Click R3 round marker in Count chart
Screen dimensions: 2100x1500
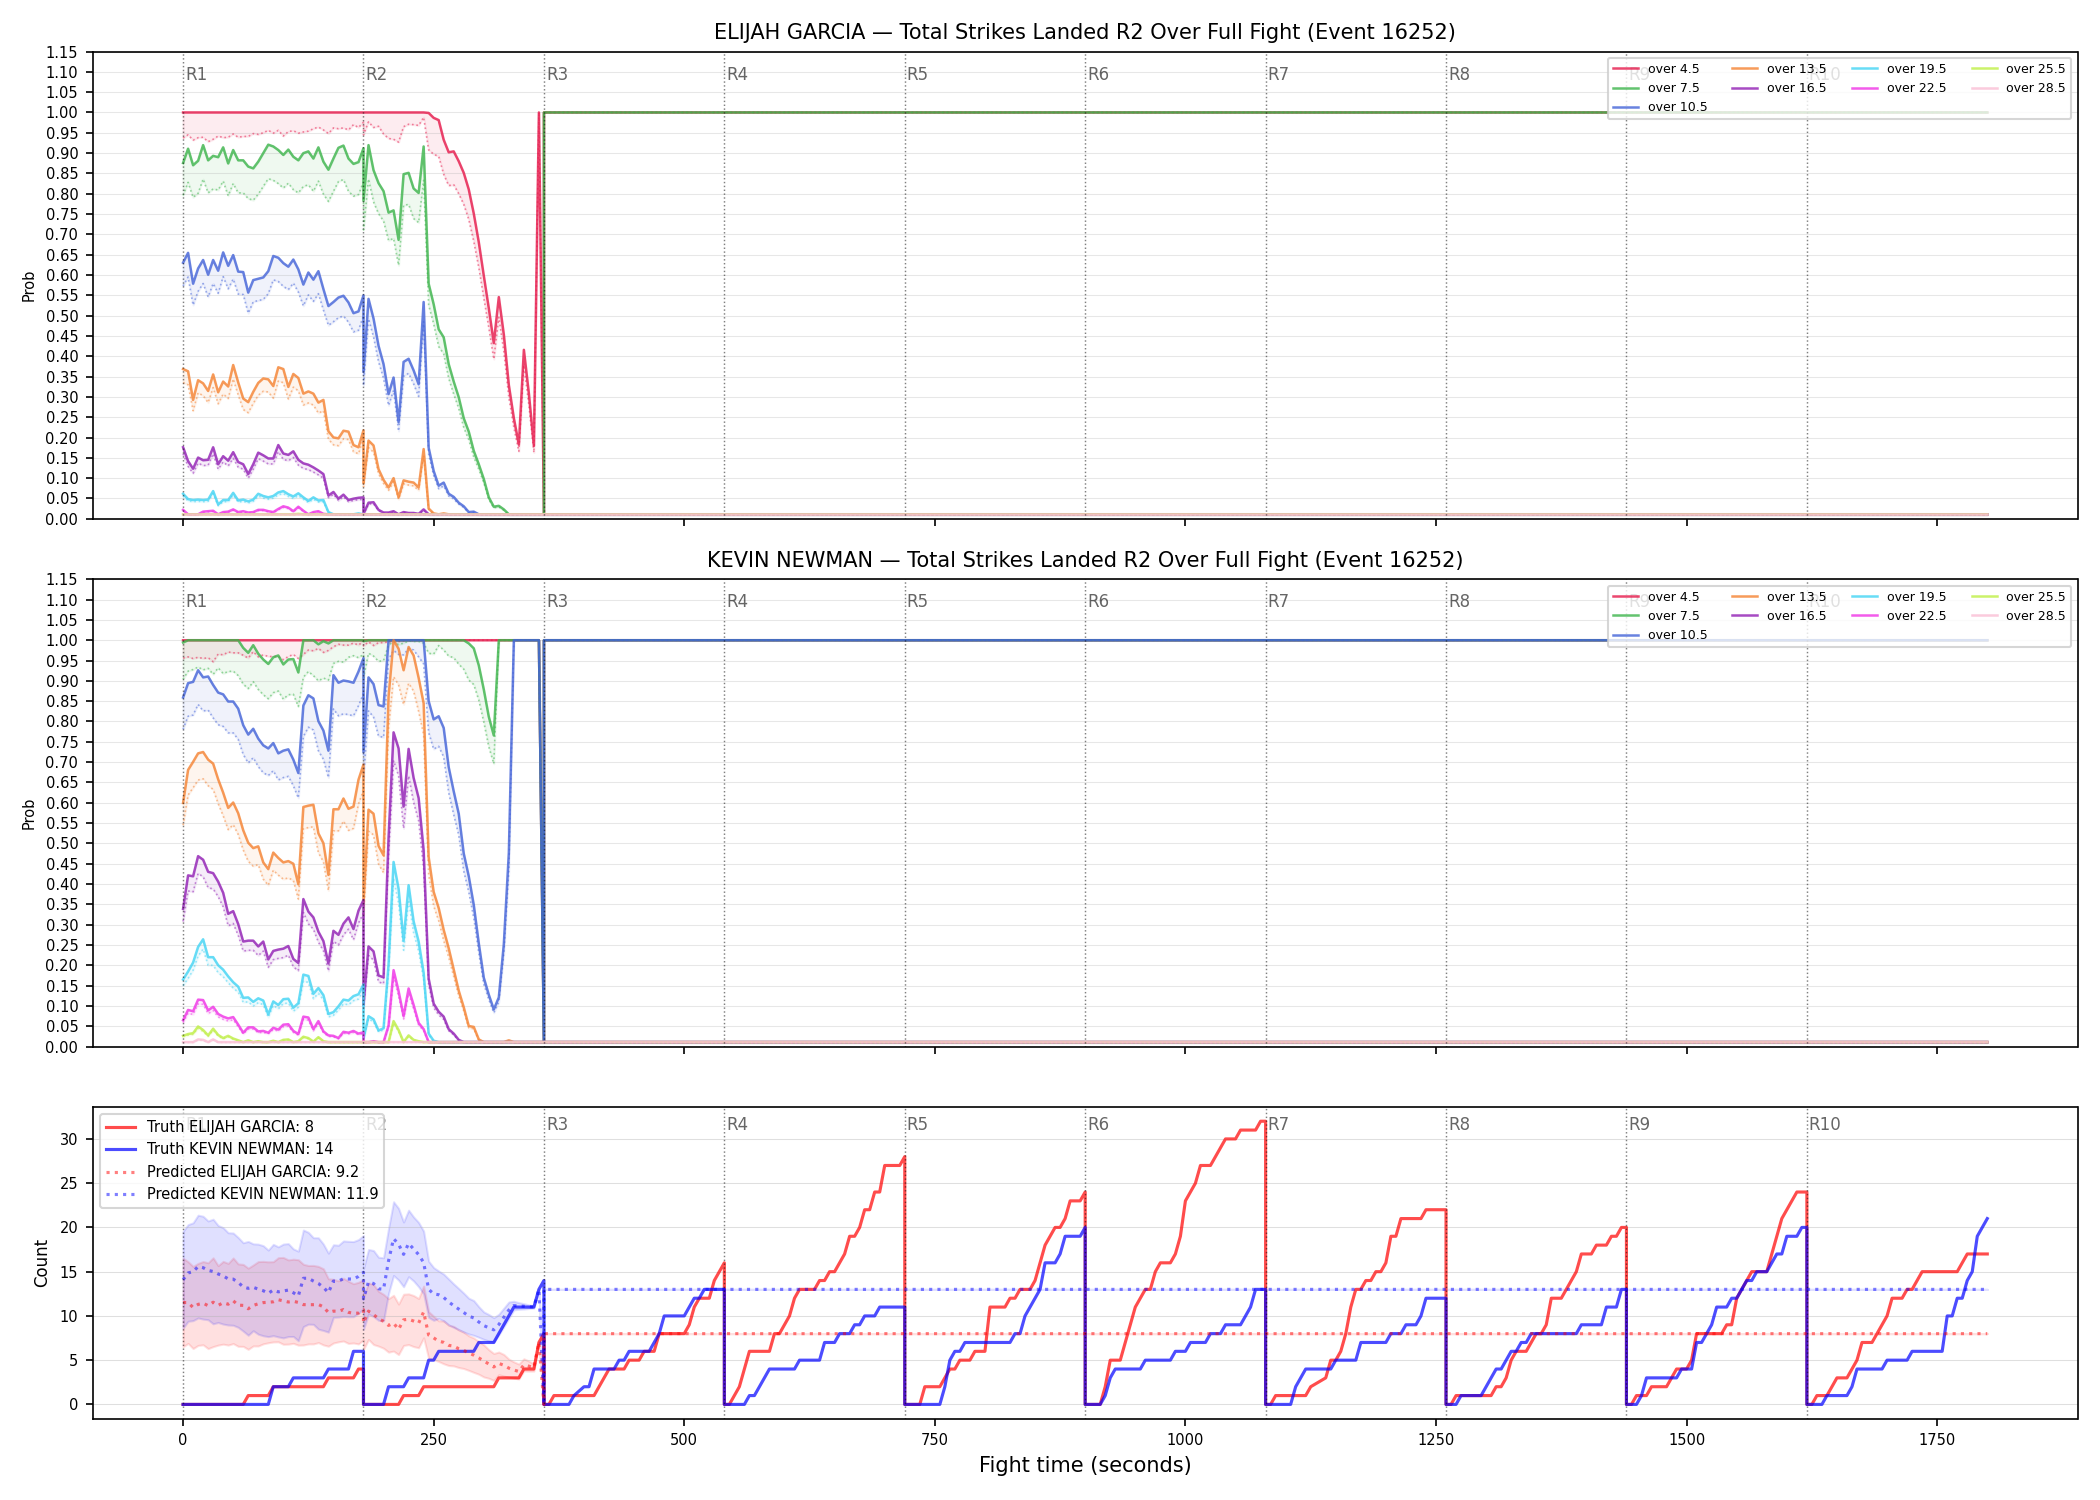click(x=557, y=1124)
